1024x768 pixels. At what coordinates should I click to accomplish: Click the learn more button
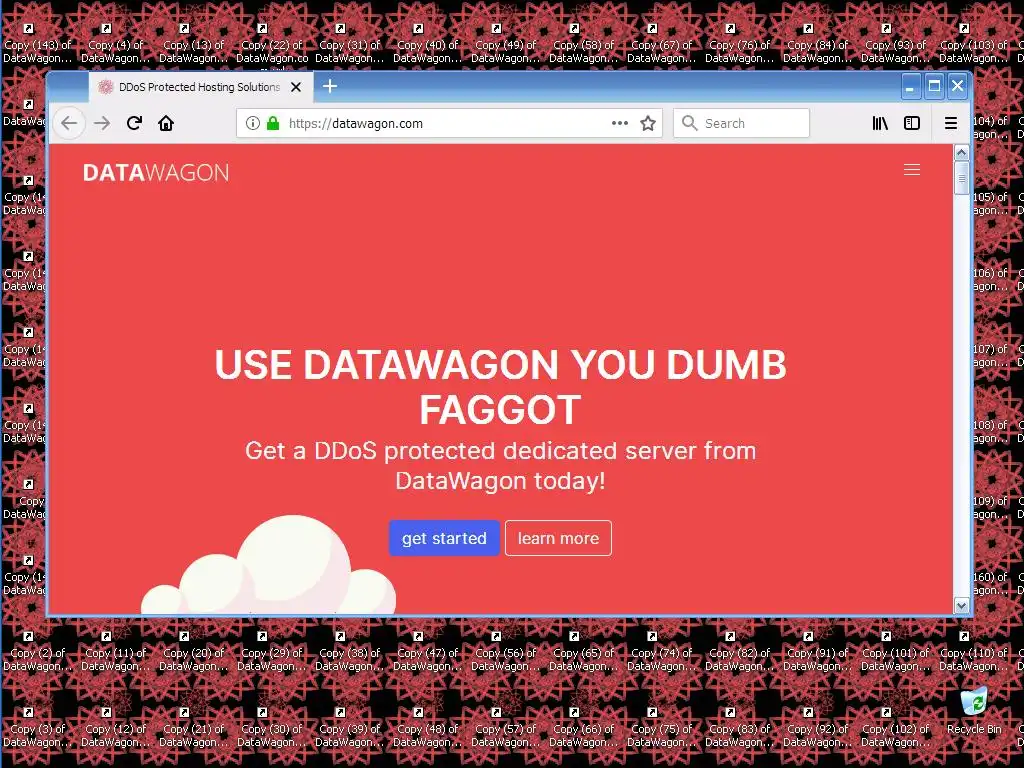(558, 538)
